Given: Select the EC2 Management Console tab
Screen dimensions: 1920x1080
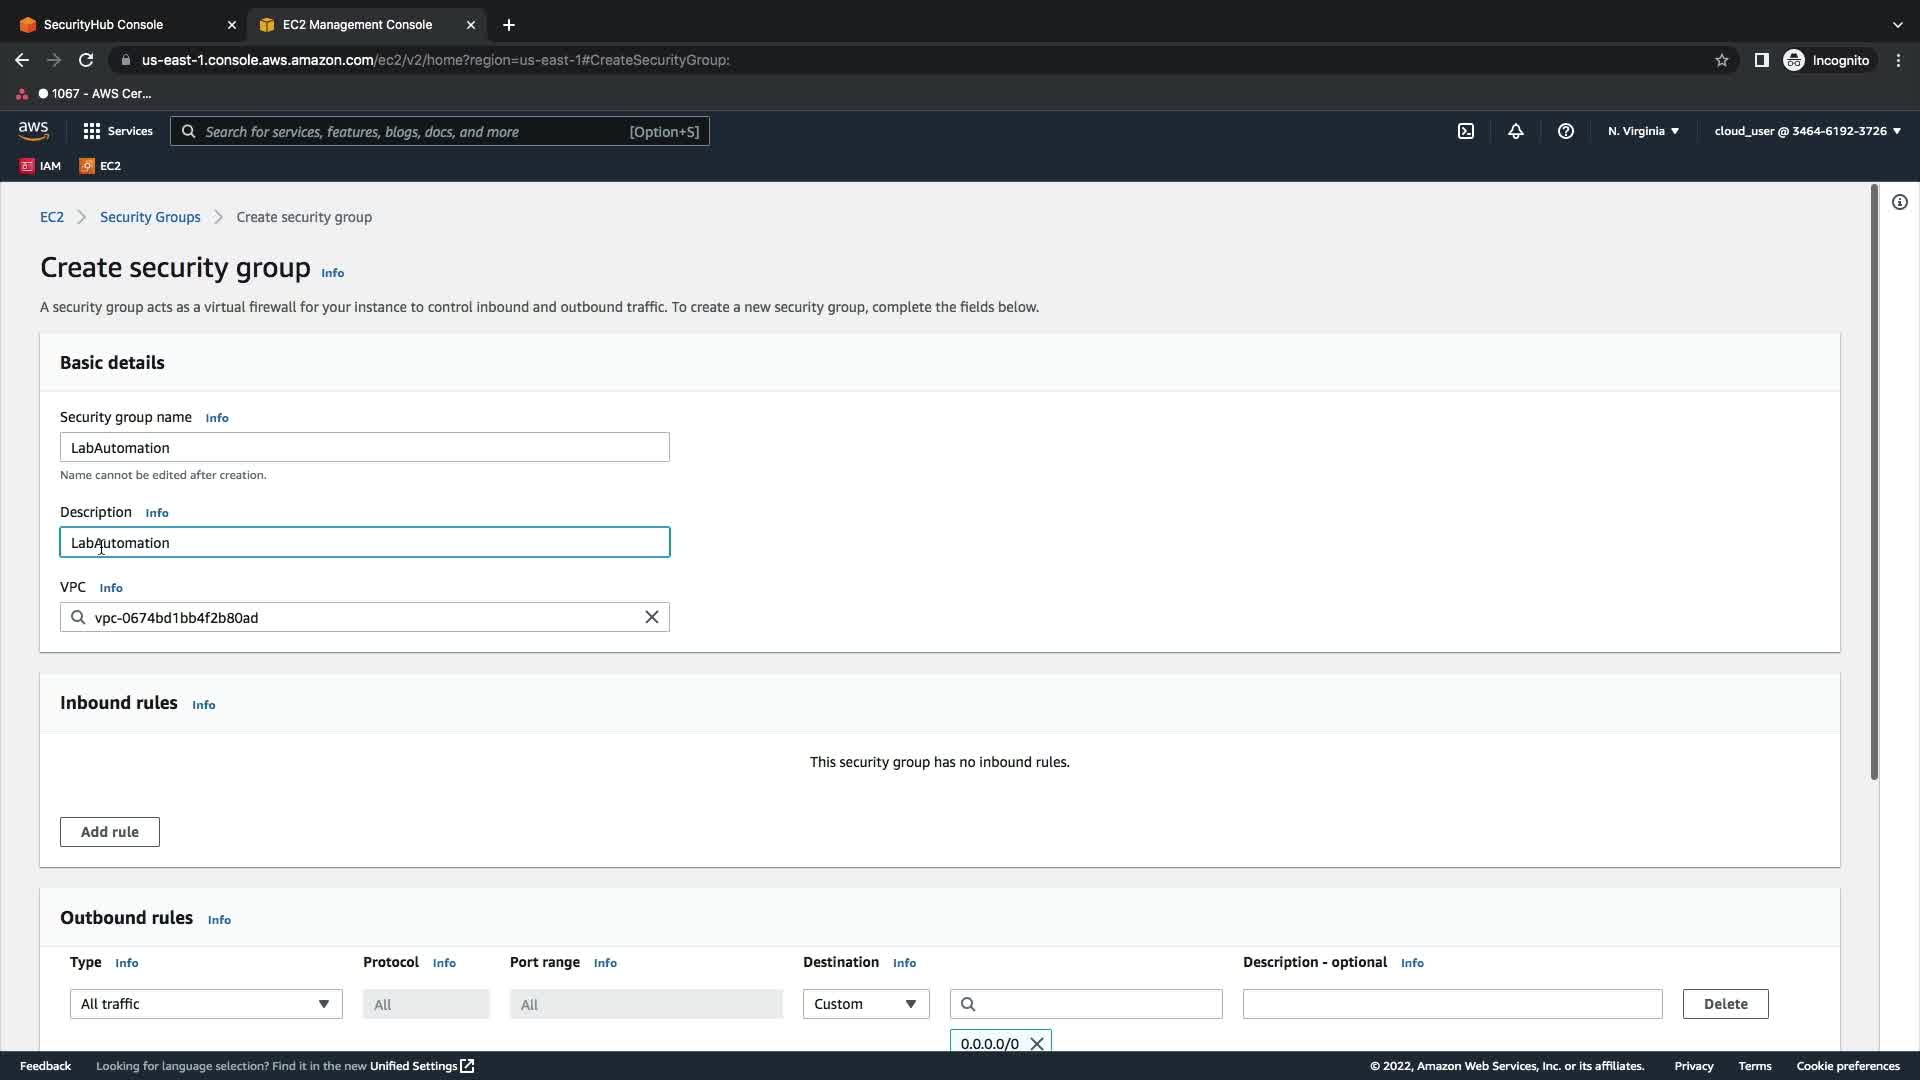Looking at the screenshot, I should click(357, 24).
